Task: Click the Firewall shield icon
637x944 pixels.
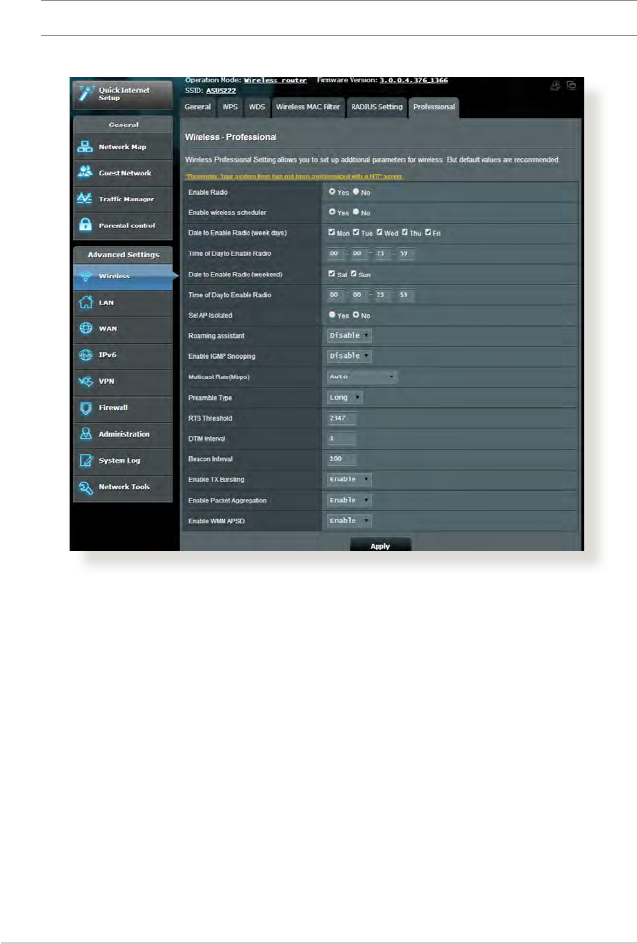Action: (x=85, y=408)
